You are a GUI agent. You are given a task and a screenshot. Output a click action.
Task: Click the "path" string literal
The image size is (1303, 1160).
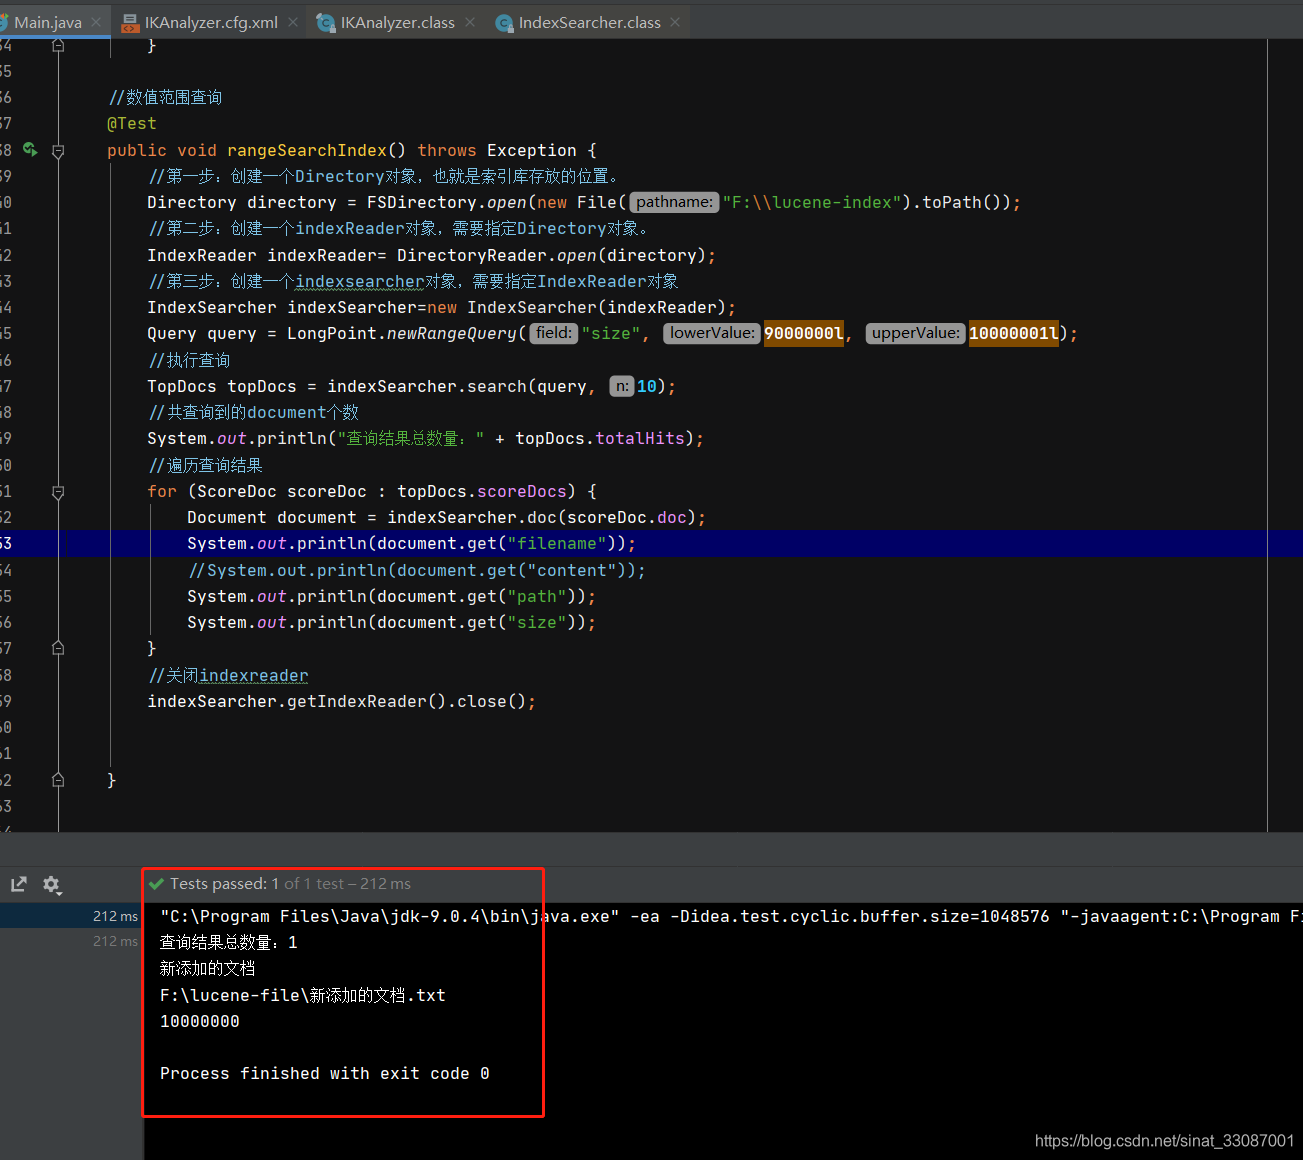536,597
